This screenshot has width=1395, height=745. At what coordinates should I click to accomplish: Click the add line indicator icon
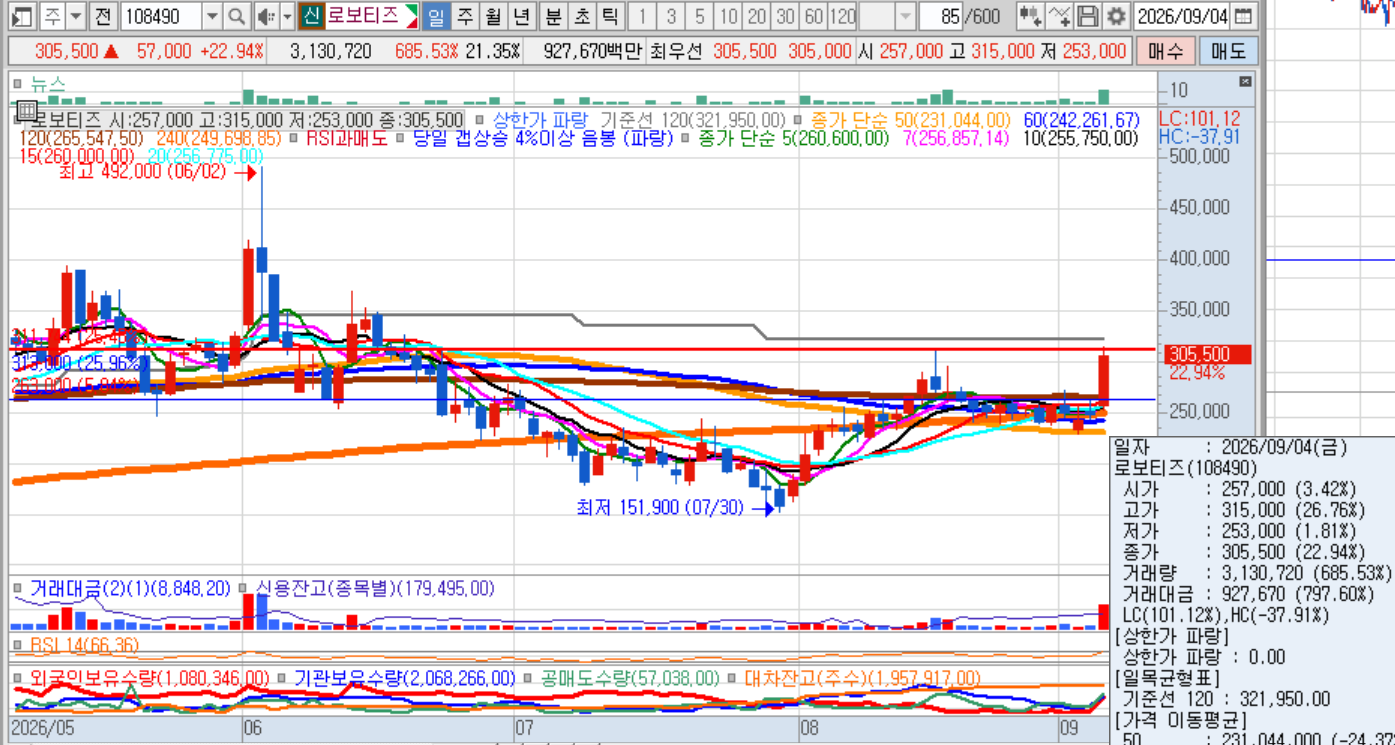1060,16
